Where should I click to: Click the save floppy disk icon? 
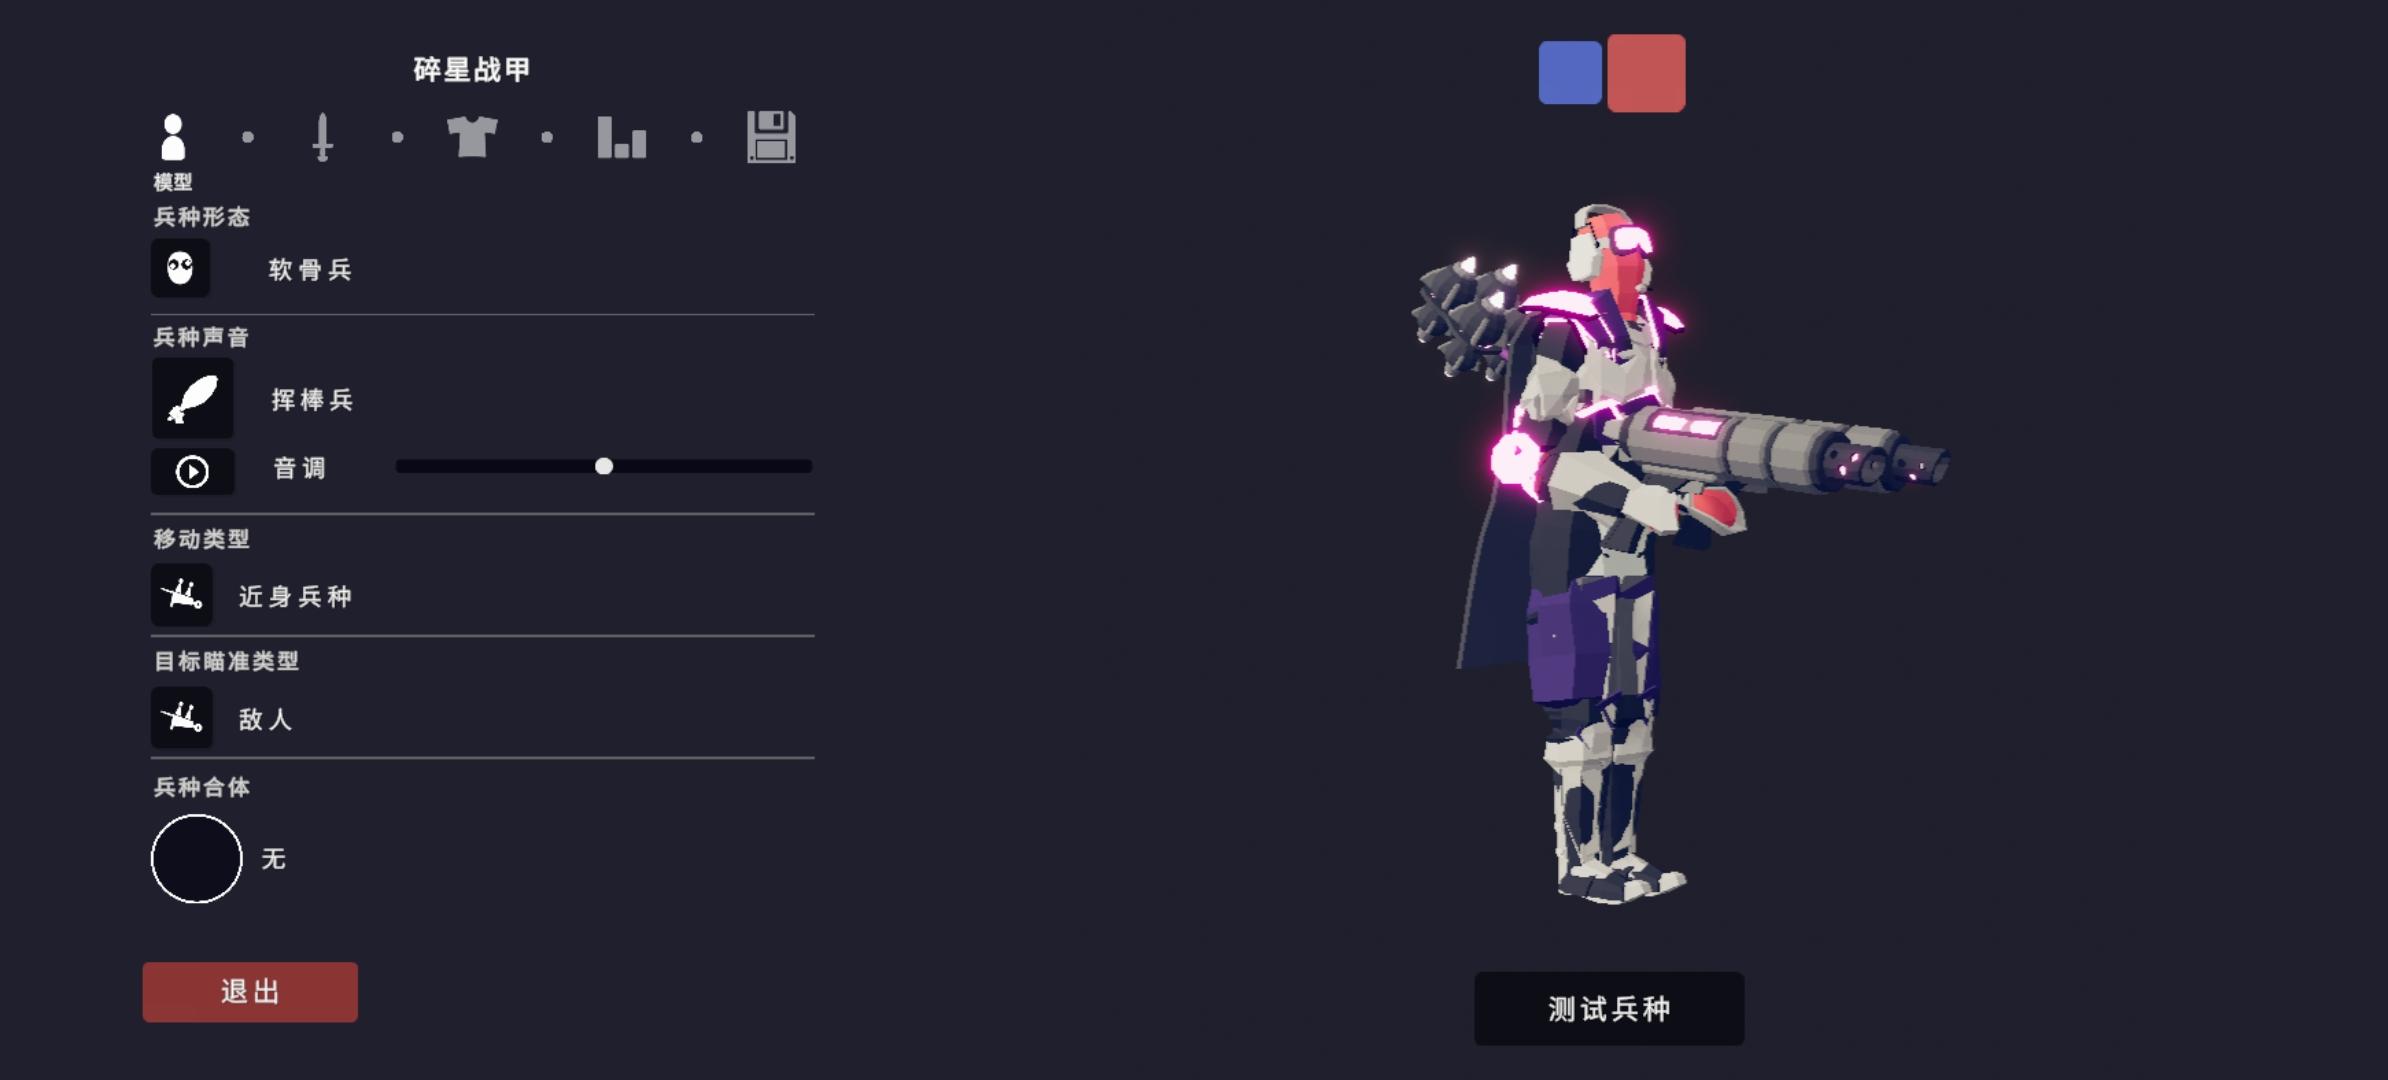771,137
